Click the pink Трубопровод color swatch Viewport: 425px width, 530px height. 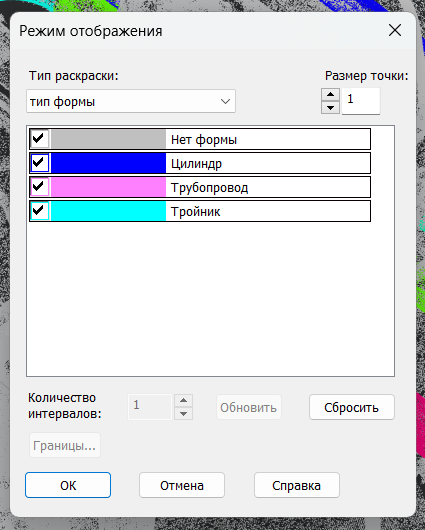tap(108, 187)
